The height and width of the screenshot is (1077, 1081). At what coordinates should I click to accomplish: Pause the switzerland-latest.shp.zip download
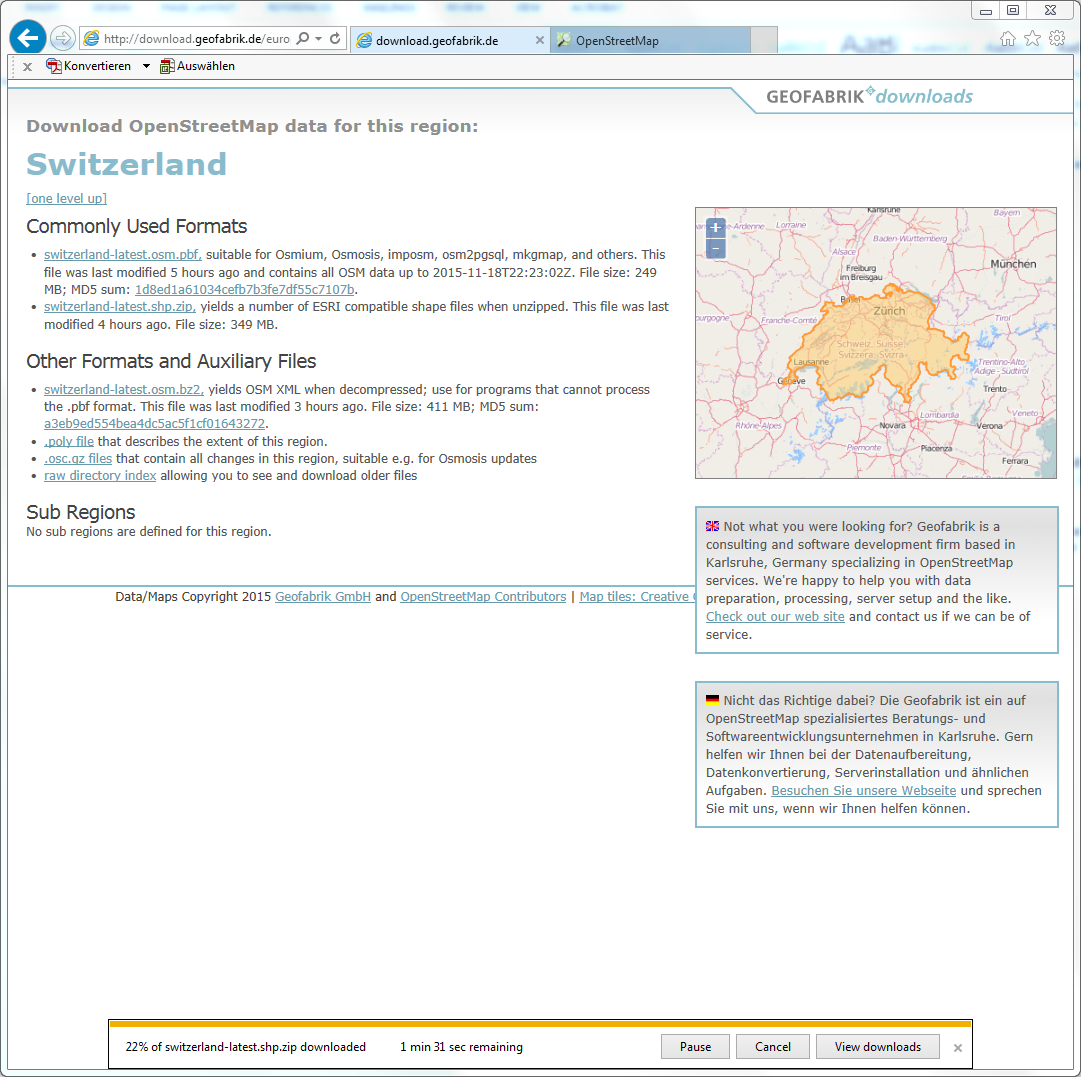[695, 1047]
